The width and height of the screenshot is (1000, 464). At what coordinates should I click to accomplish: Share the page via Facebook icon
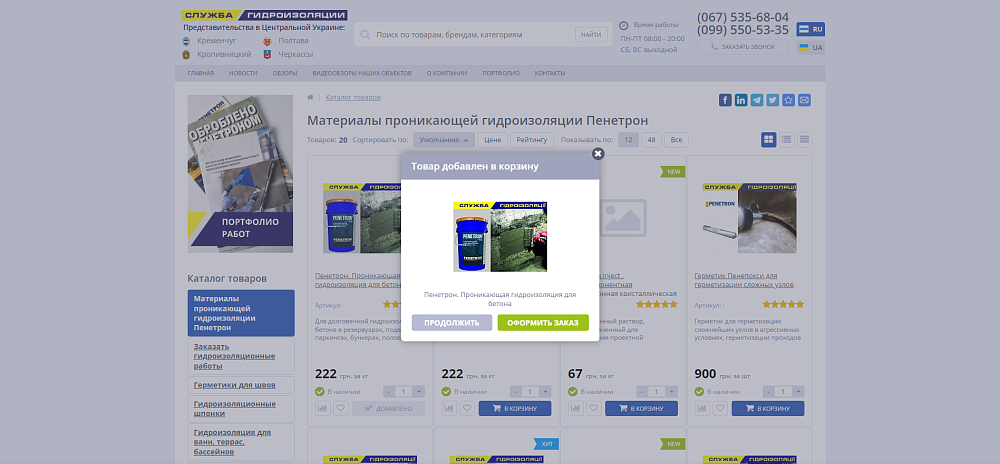pyautogui.click(x=725, y=100)
